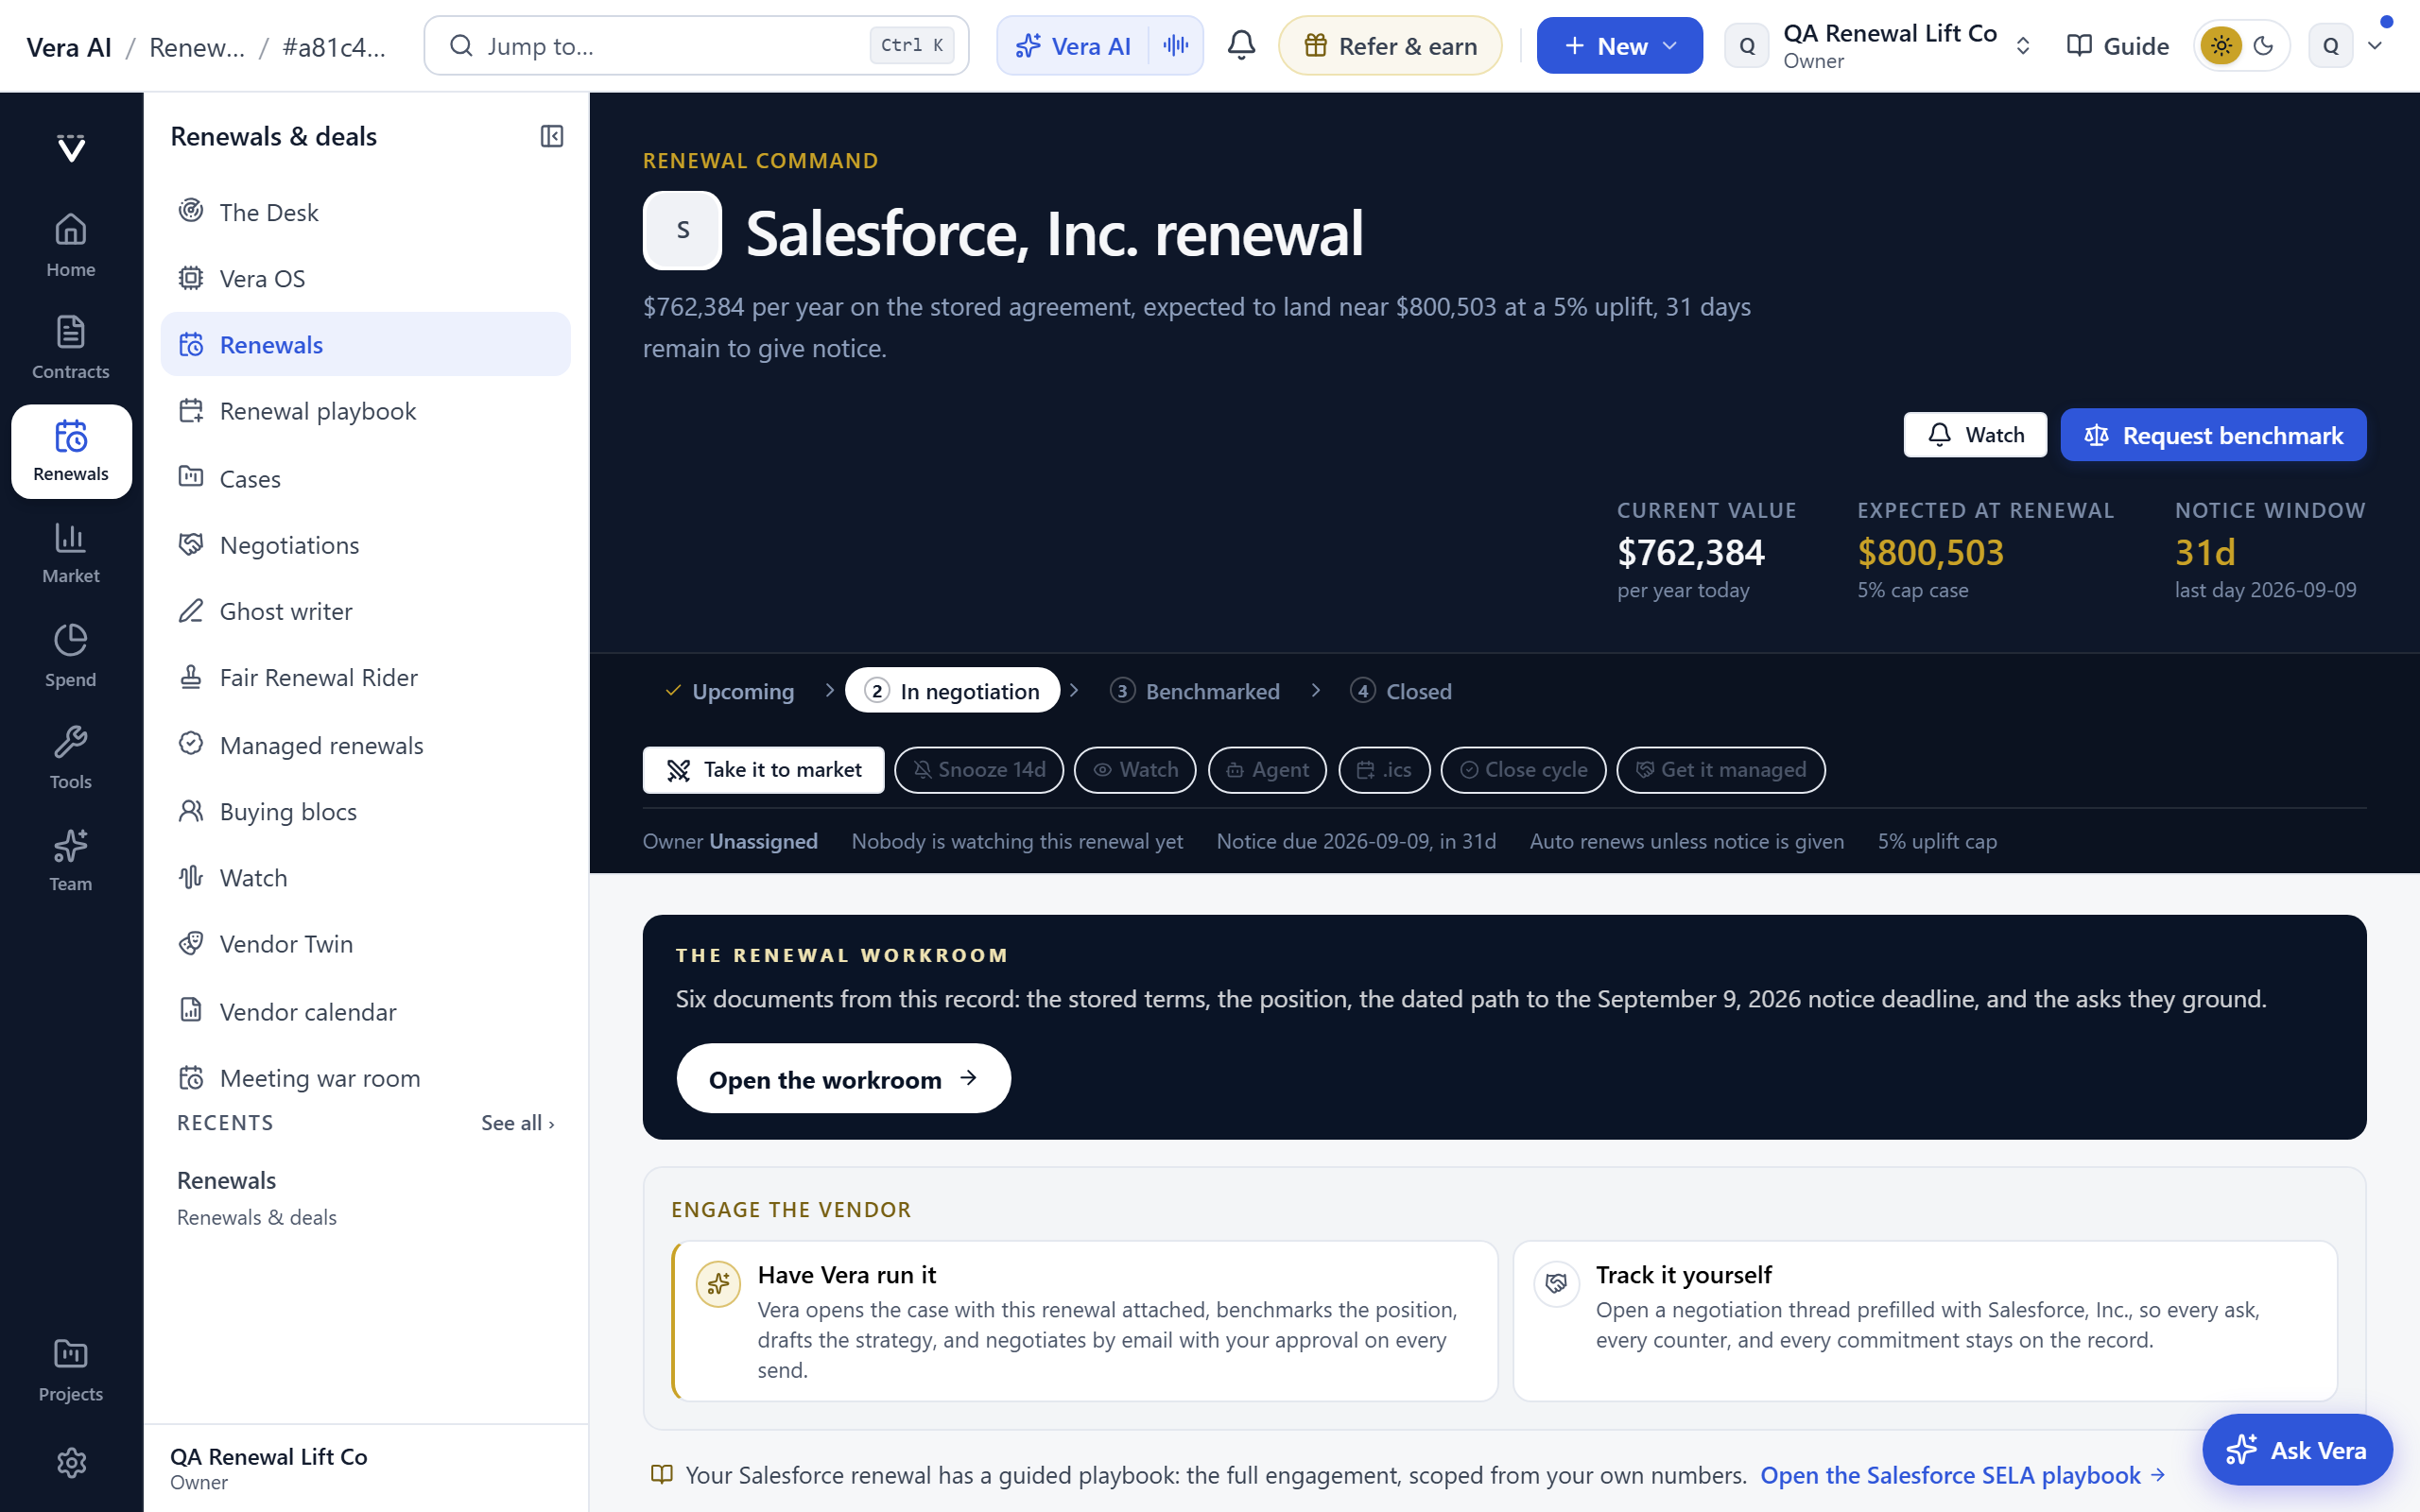Screen dimensions: 2420x1512
Task: Expand the QA Renewal Lift Co workspace switcher
Action: tap(1880, 45)
